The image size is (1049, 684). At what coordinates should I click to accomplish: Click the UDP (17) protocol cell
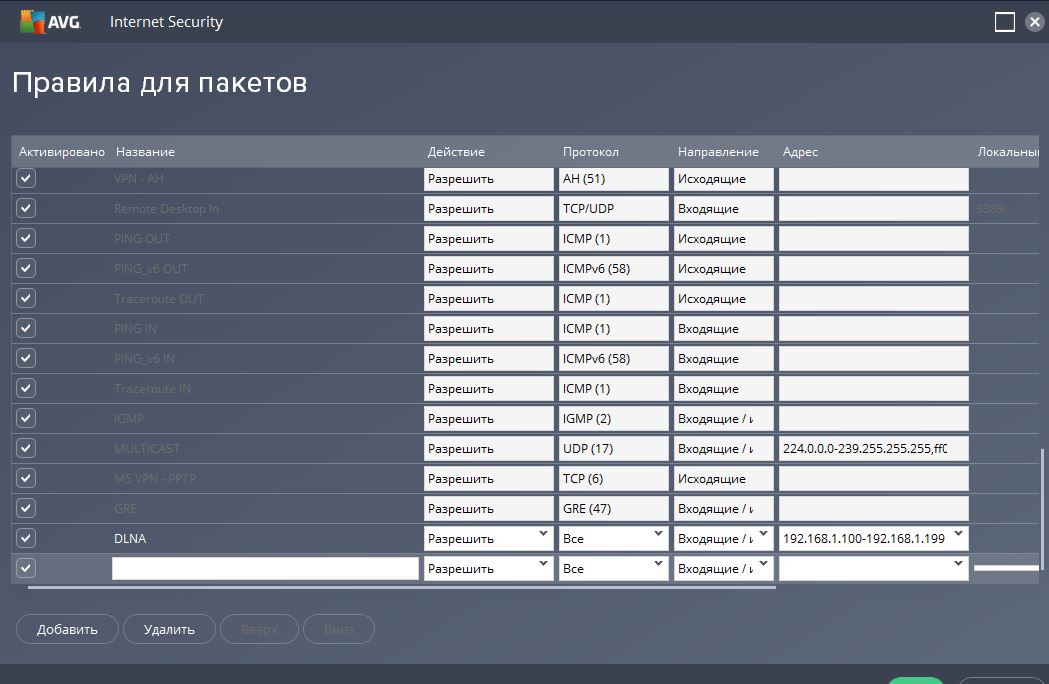[613, 448]
